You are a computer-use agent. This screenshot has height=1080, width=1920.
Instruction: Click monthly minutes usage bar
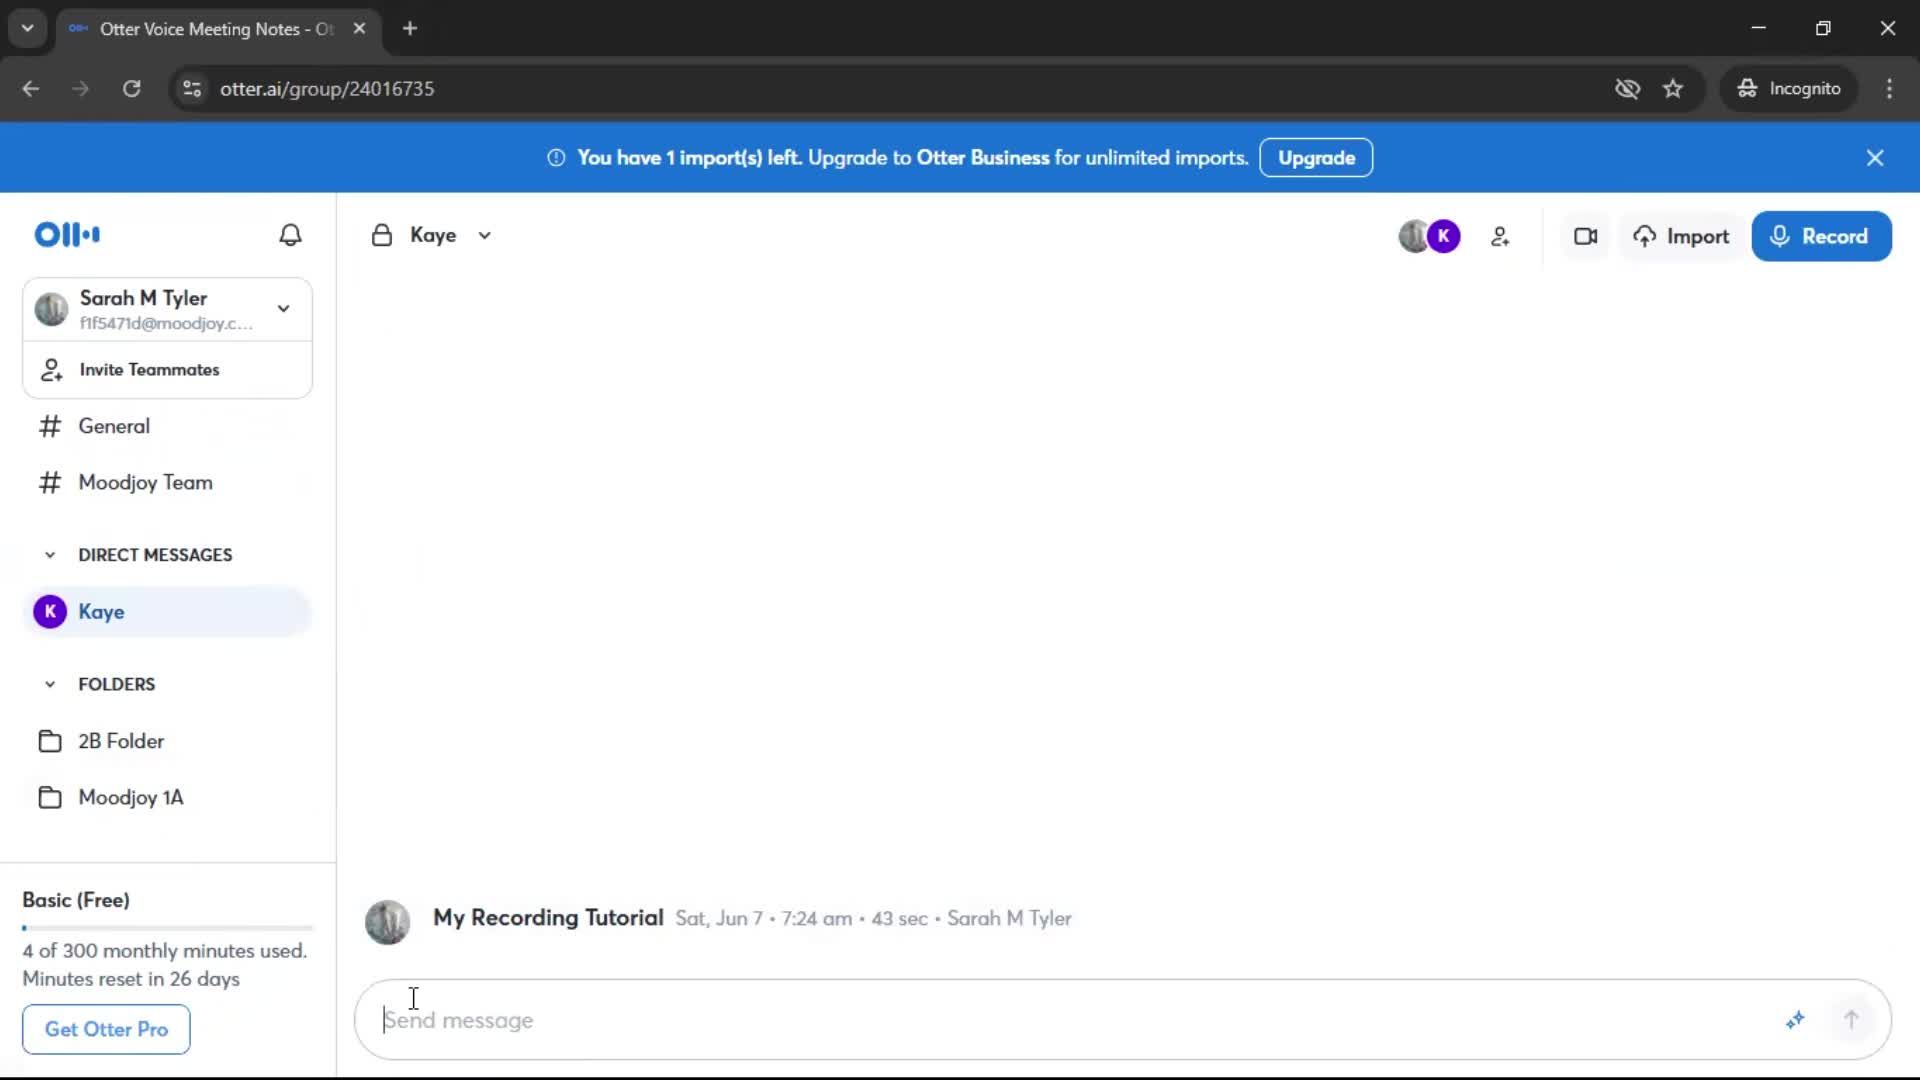[167, 929]
